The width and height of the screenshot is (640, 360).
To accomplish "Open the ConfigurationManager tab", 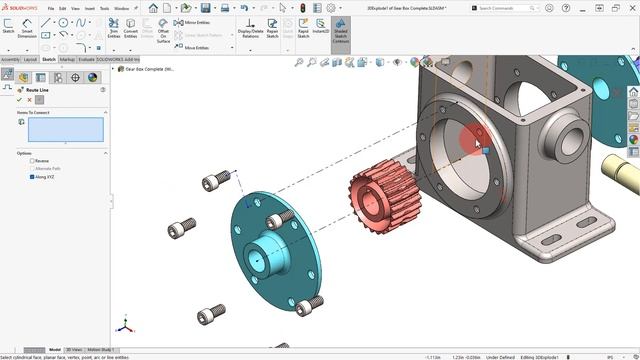I will [x=58, y=78].
